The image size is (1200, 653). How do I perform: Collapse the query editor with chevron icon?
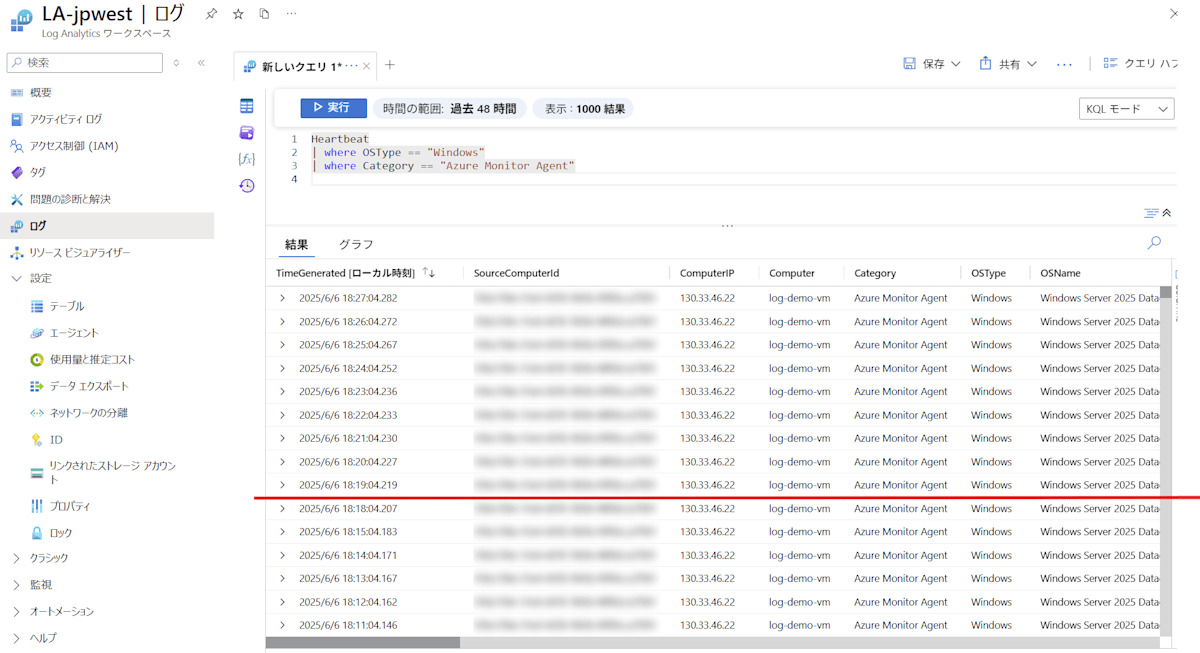click(x=1166, y=213)
